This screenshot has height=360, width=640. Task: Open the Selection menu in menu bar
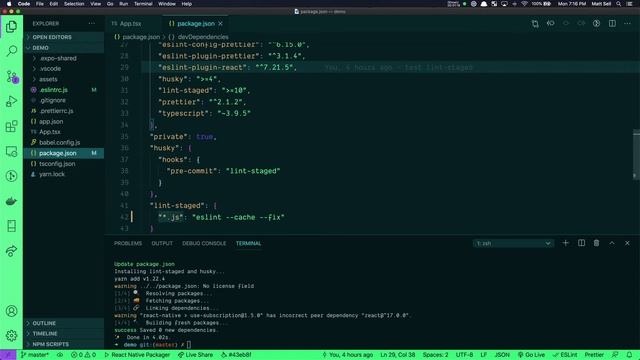74,4
